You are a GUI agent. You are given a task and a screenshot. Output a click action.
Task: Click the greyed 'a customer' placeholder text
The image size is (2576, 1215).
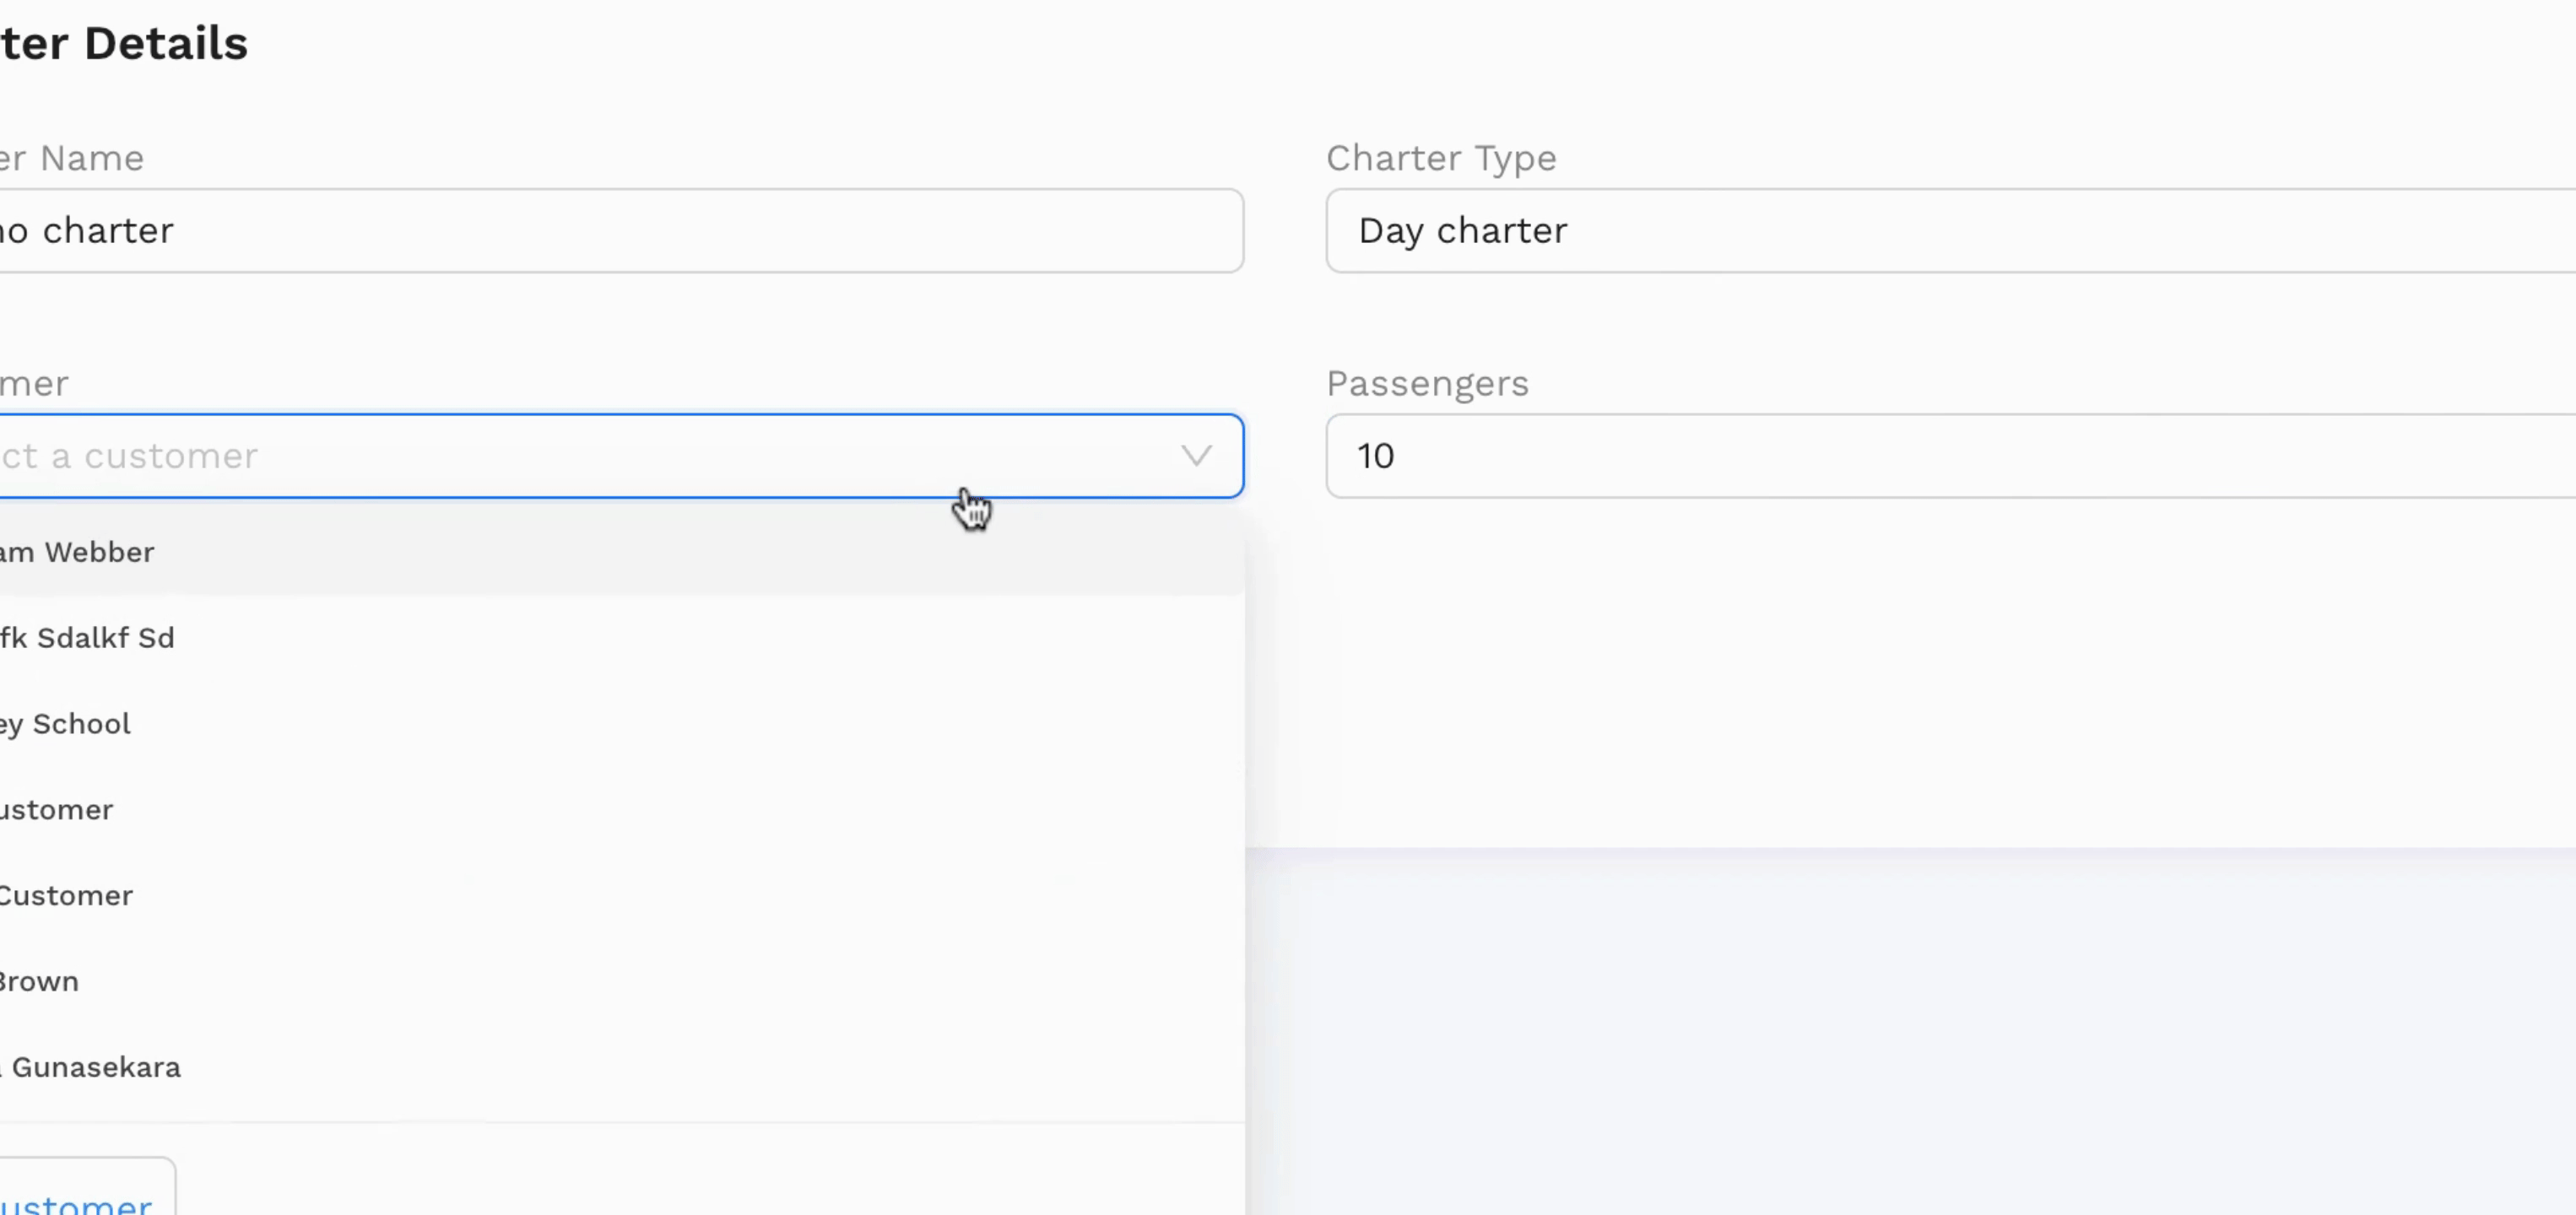[154, 457]
